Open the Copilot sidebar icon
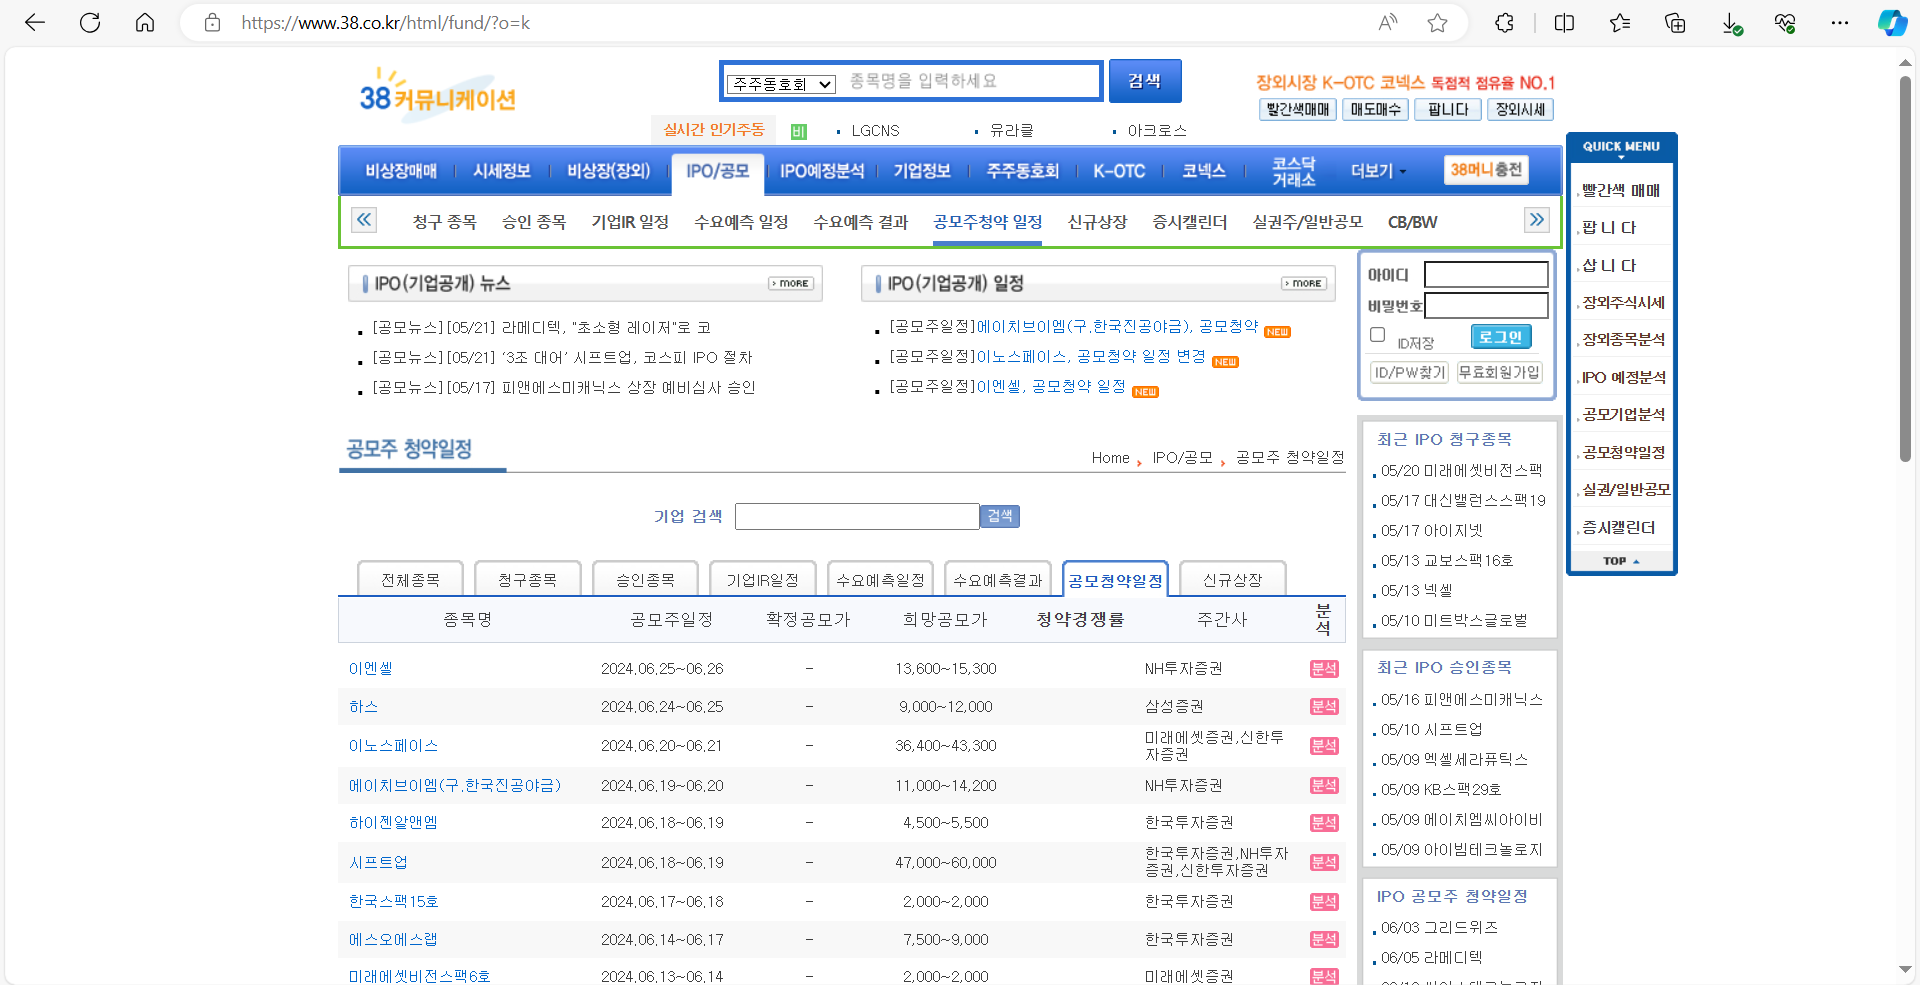This screenshot has height=985, width=1920. [x=1892, y=23]
